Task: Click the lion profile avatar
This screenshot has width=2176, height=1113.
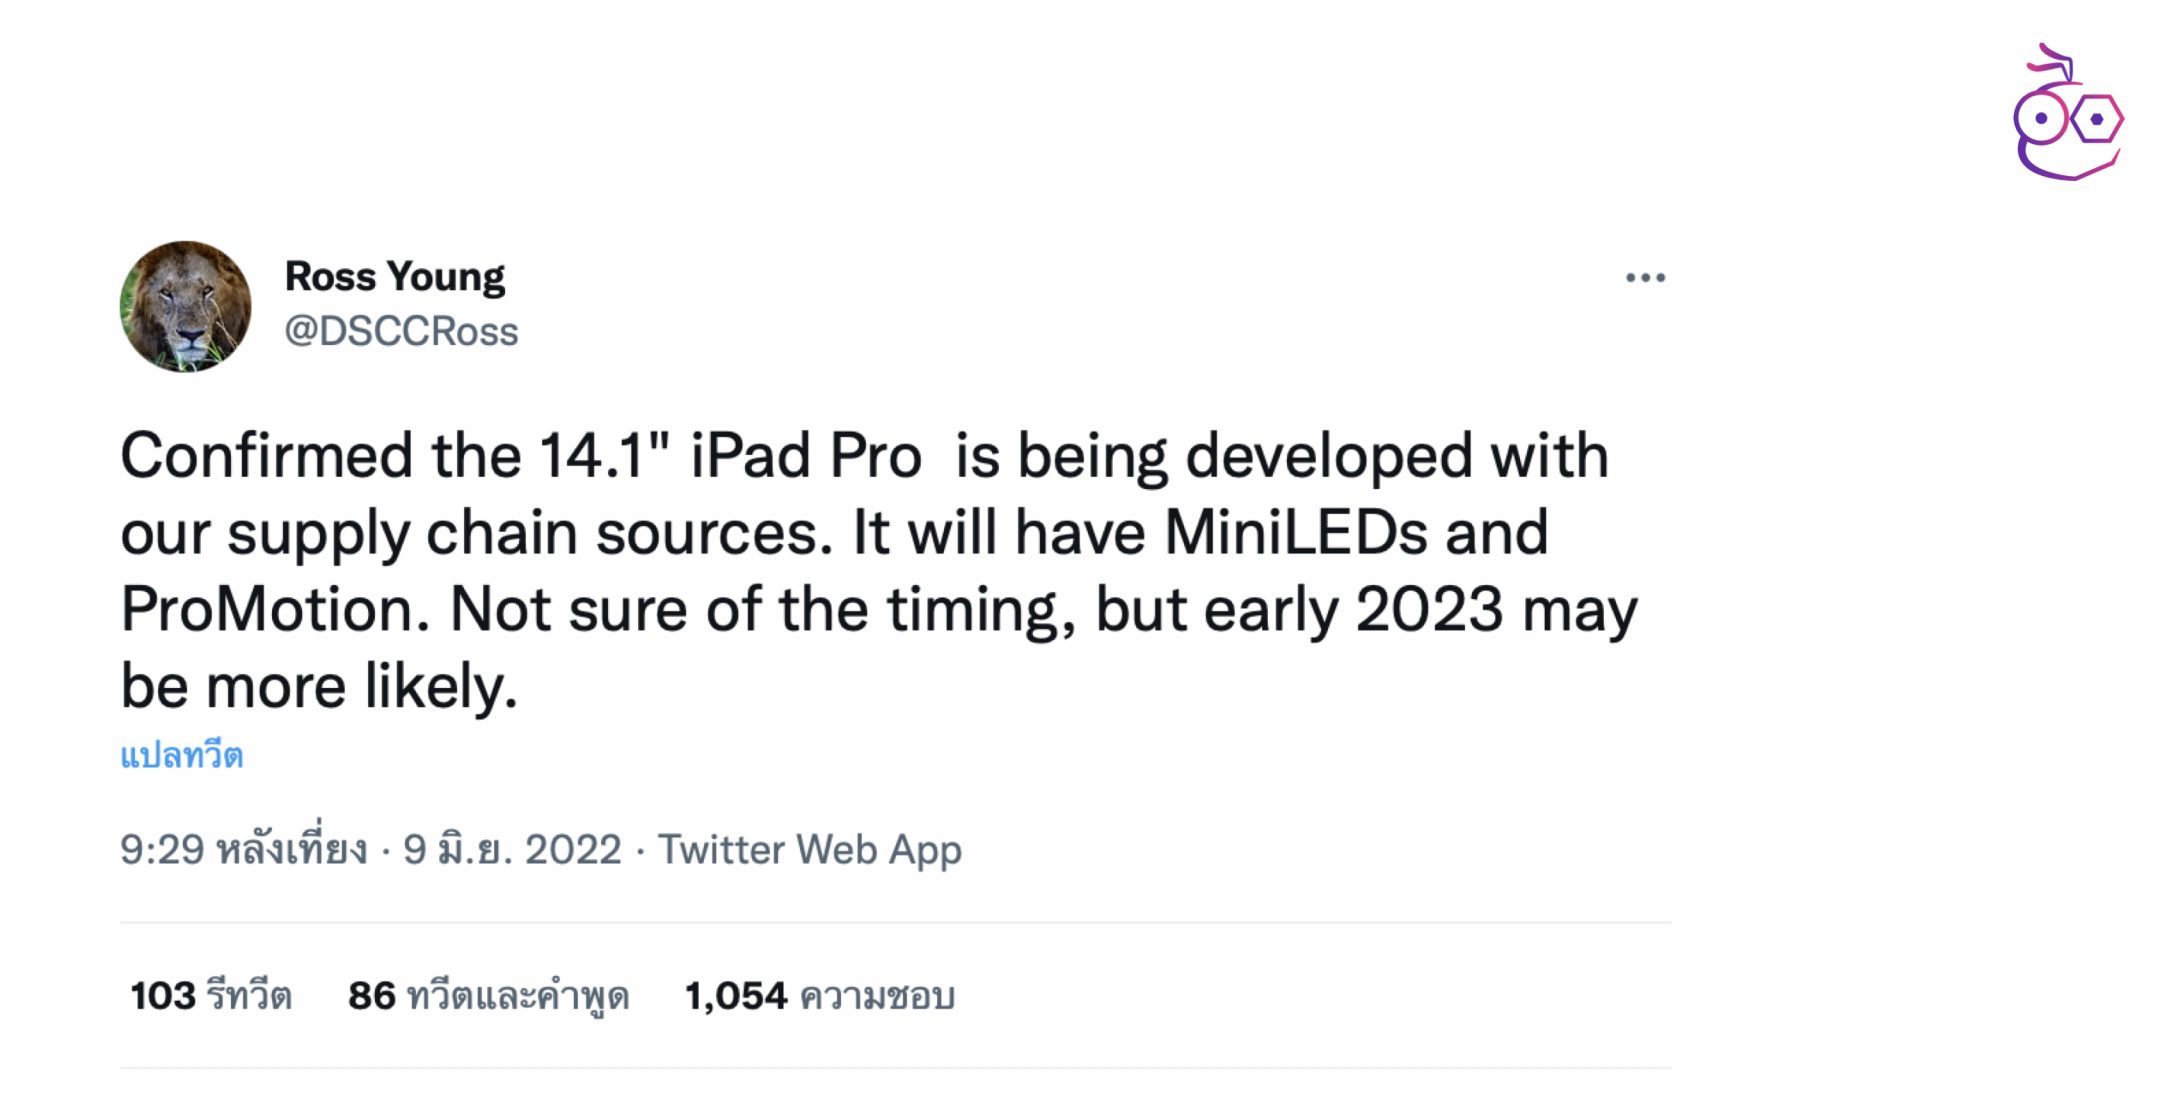Action: [x=186, y=306]
